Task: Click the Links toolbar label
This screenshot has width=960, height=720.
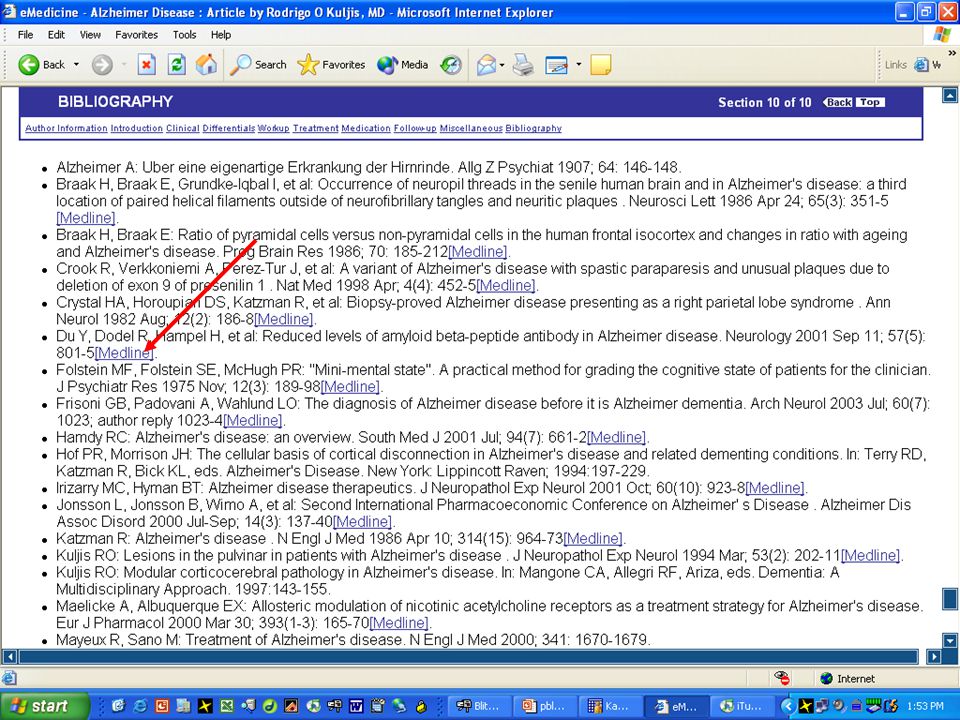Action: [896, 64]
